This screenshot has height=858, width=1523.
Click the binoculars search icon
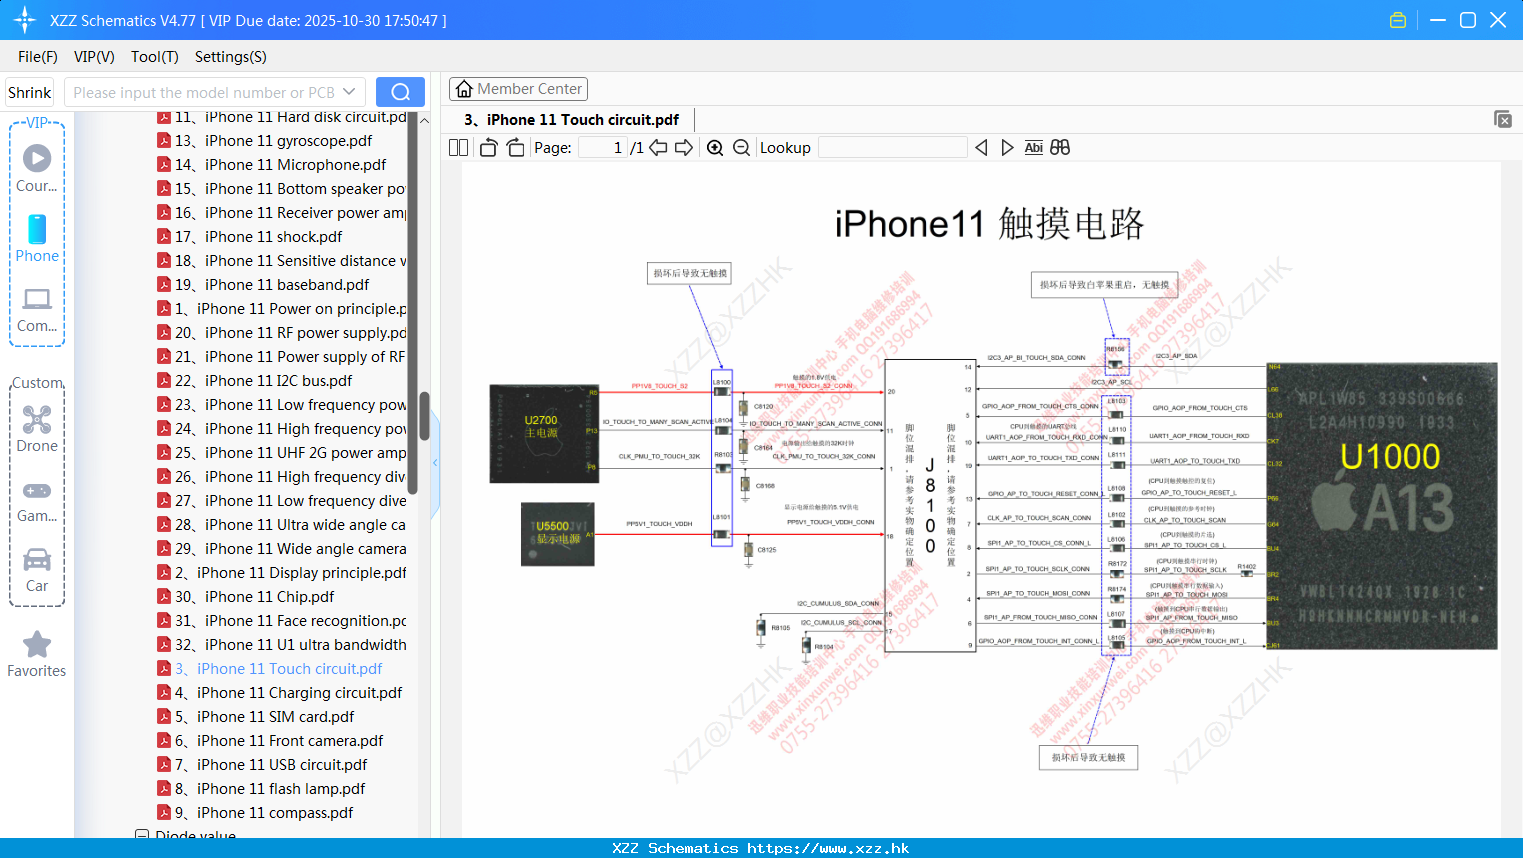pyautogui.click(x=1060, y=148)
